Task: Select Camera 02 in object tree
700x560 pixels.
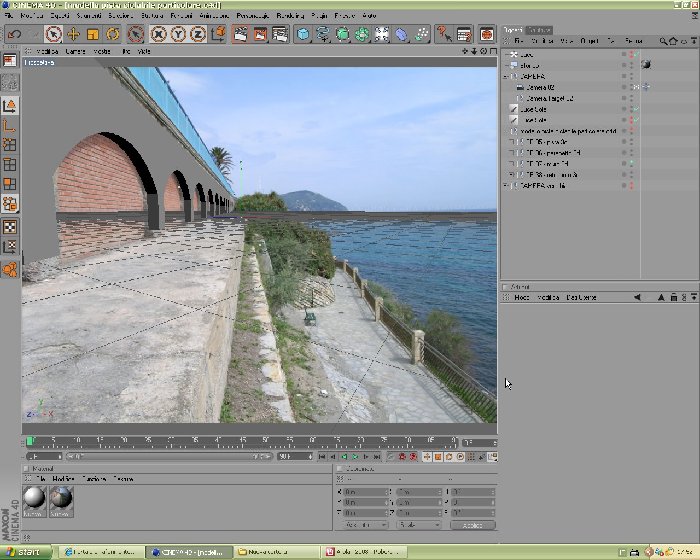Action: (x=540, y=88)
